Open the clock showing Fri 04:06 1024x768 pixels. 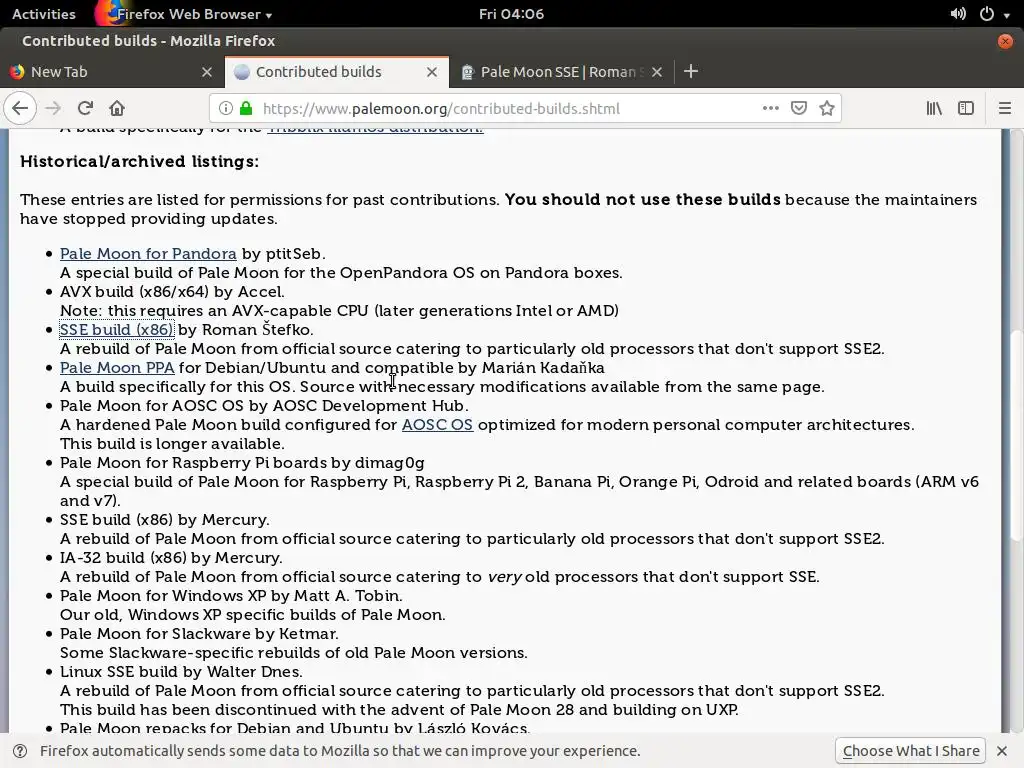pyautogui.click(x=511, y=14)
